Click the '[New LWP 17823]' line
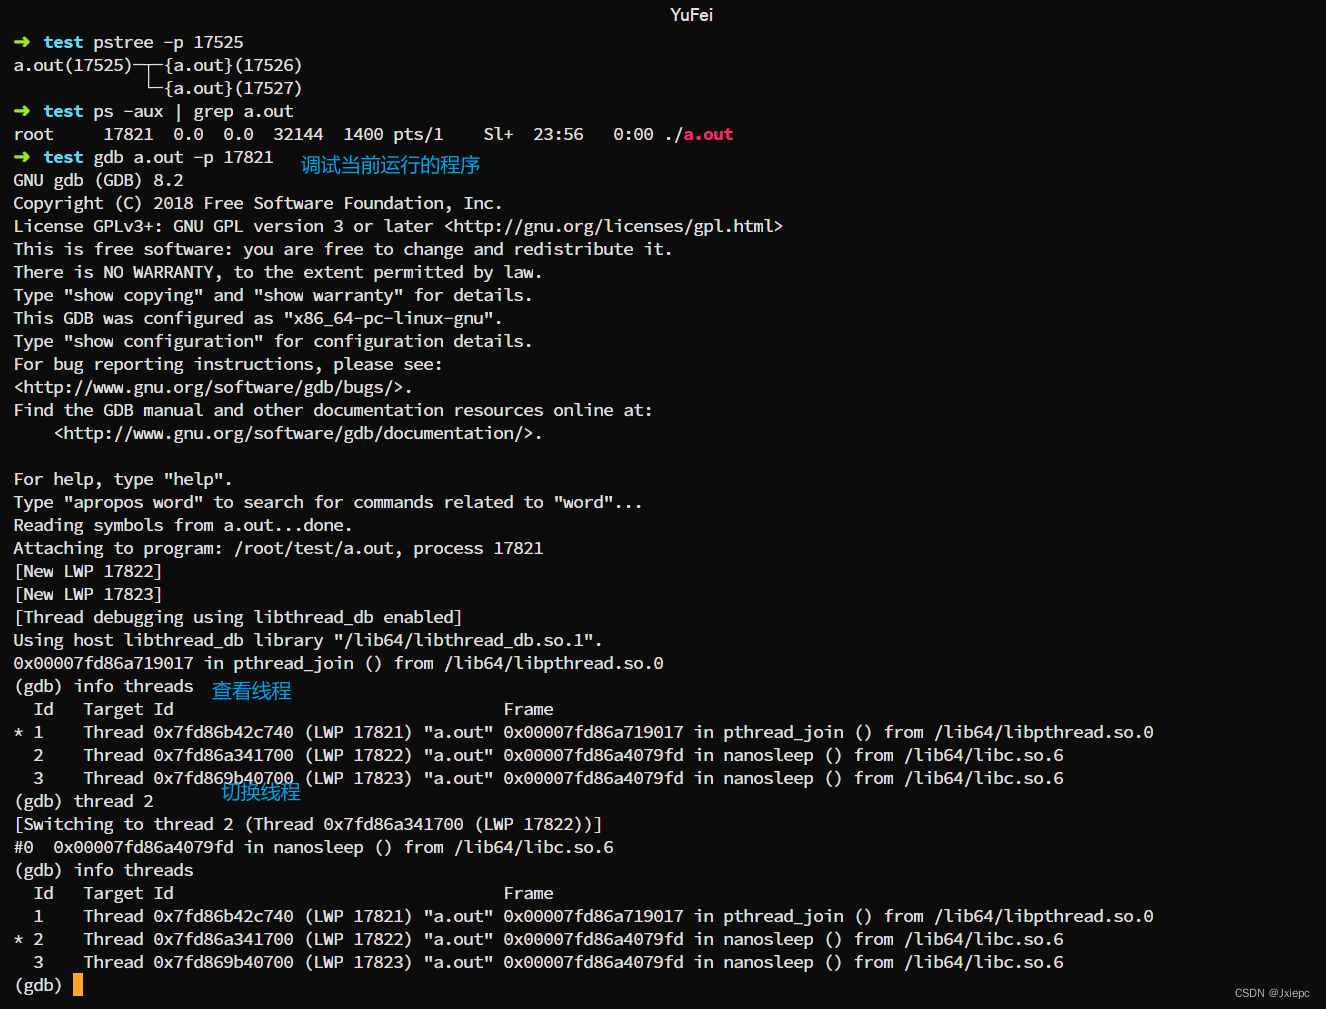The image size is (1326, 1009). [88, 594]
